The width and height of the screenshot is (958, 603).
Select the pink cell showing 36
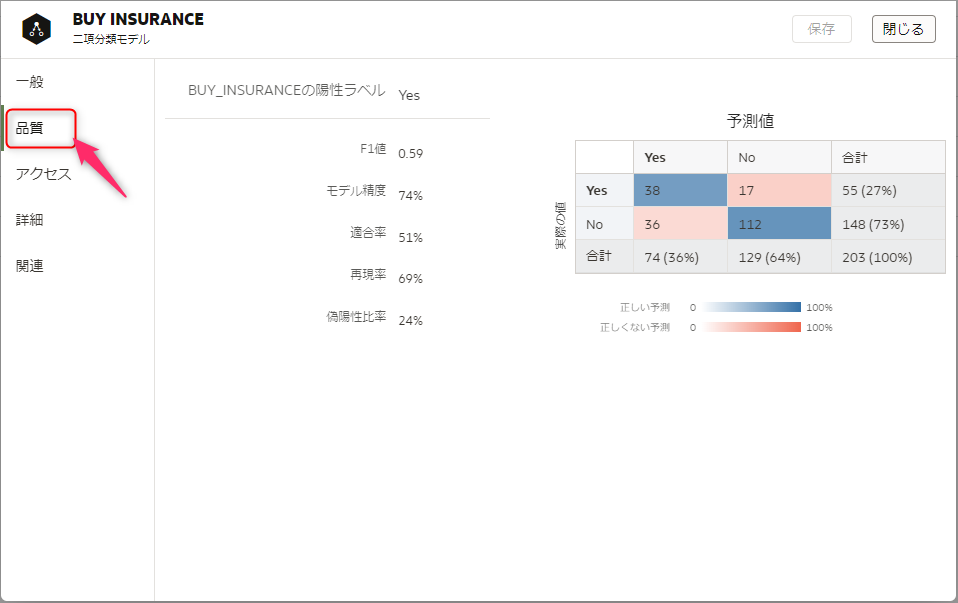(680, 224)
